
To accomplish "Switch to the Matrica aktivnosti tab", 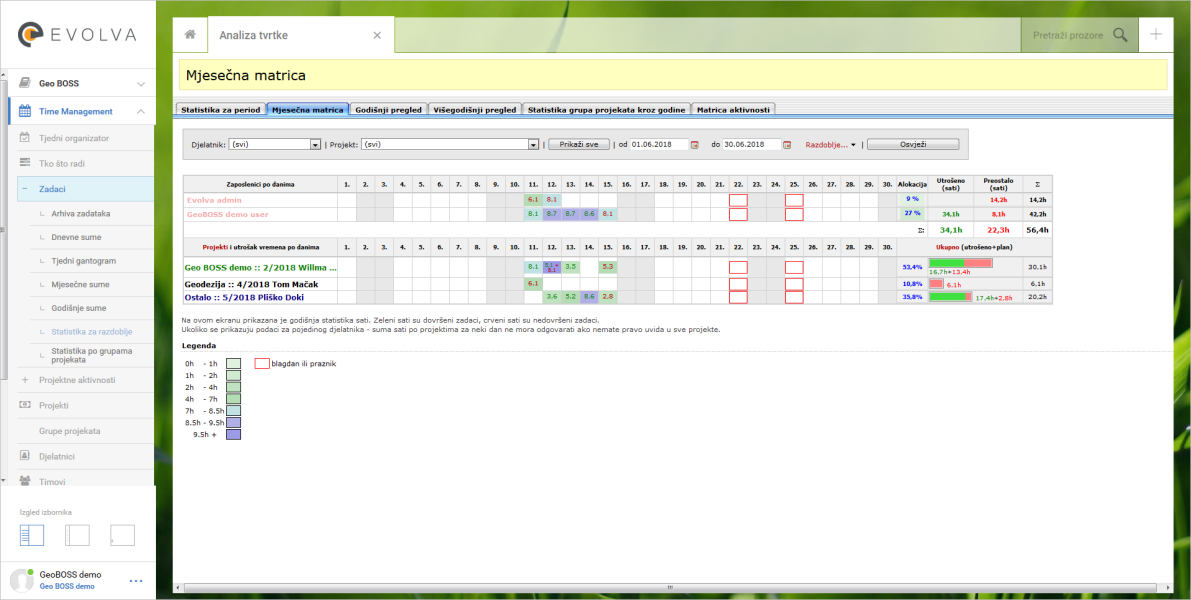I will (733, 109).
